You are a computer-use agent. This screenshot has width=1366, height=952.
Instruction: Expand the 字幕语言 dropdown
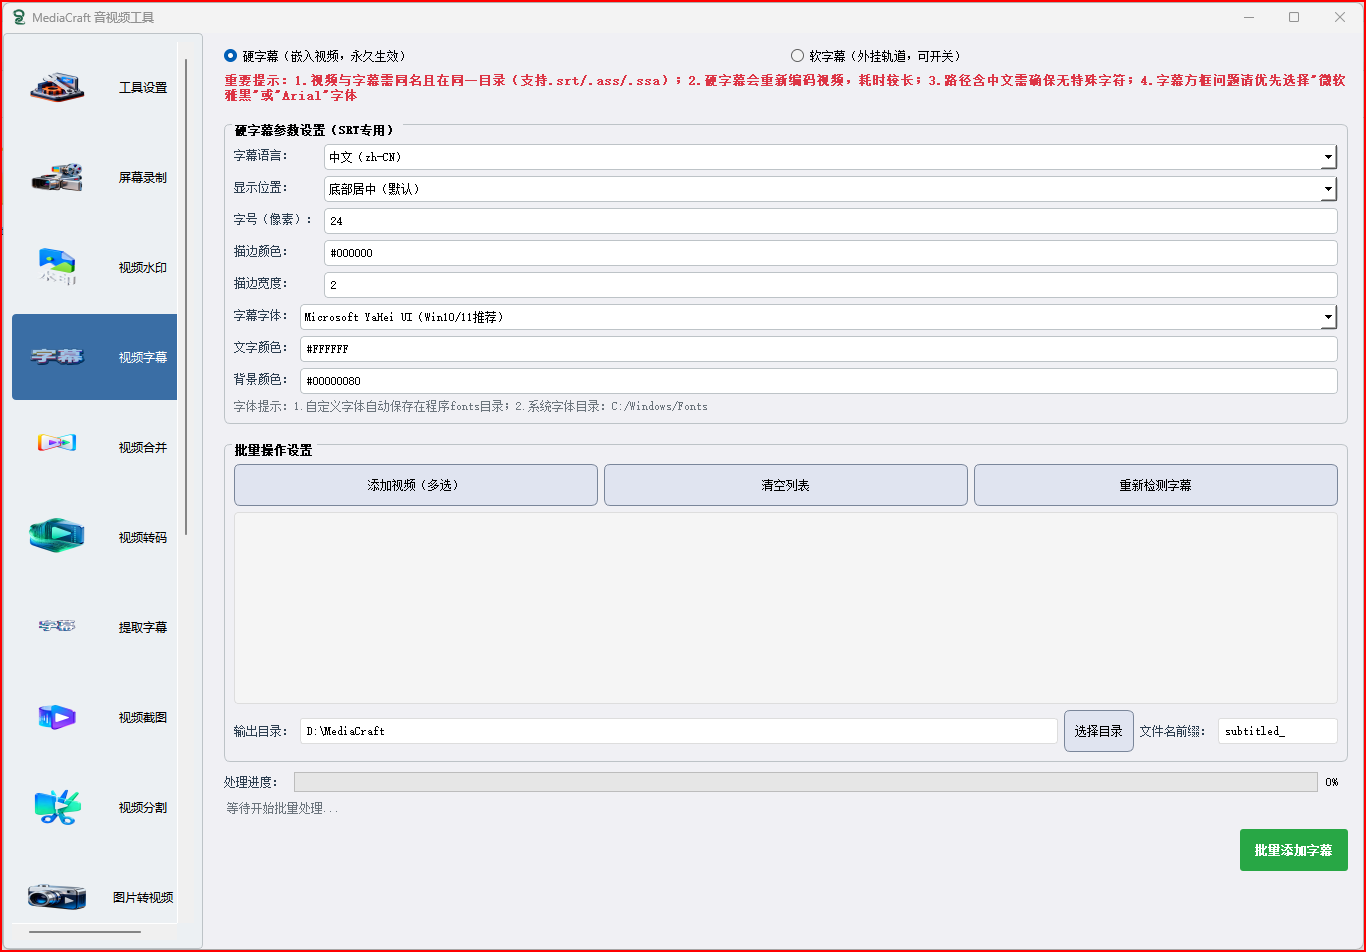[x=830, y=157]
